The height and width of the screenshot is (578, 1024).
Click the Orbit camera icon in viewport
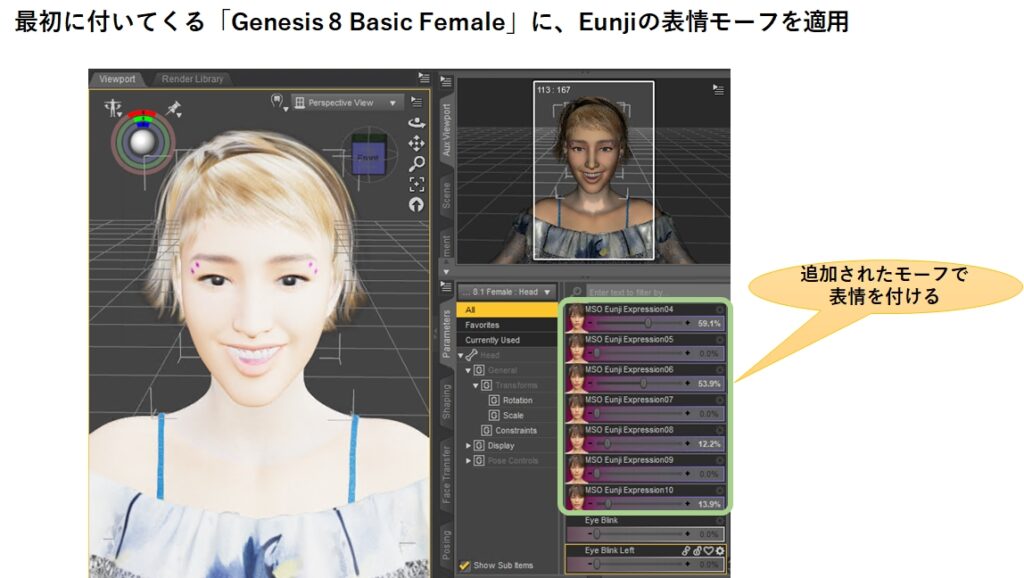tap(417, 123)
